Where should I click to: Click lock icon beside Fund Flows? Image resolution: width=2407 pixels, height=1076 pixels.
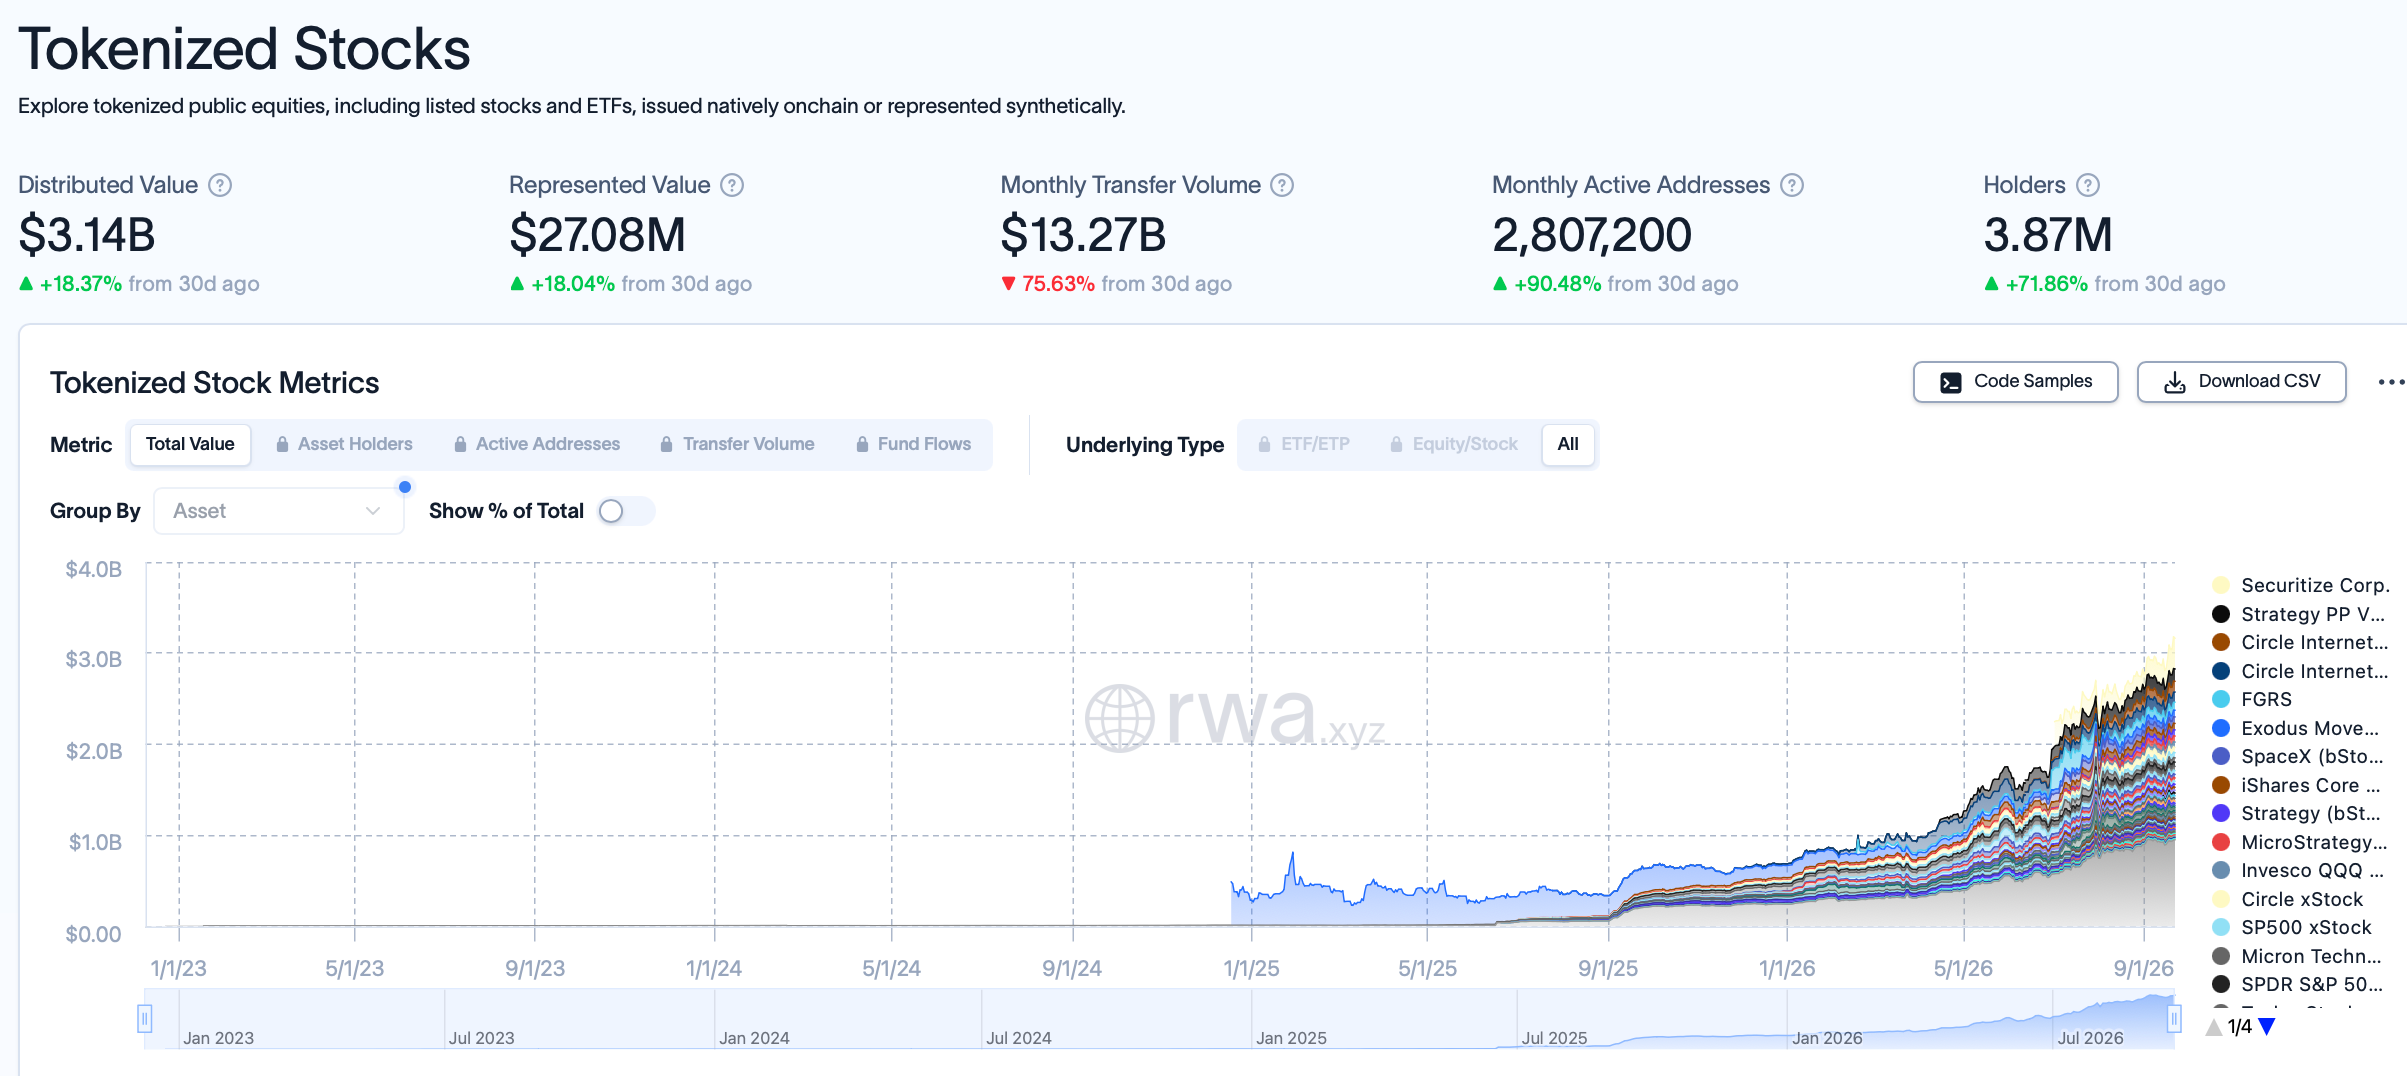(x=862, y=444)
